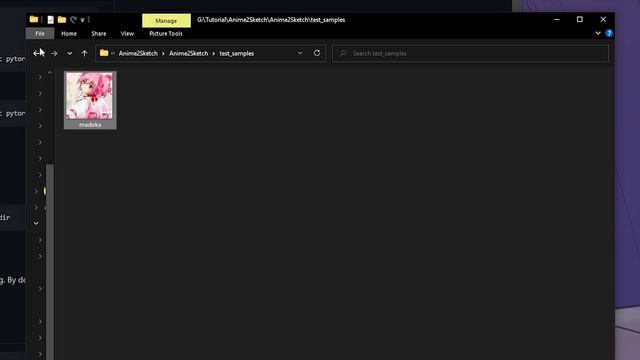
Task: Open the address bar history dropdown
Action: tap(300, 53)
